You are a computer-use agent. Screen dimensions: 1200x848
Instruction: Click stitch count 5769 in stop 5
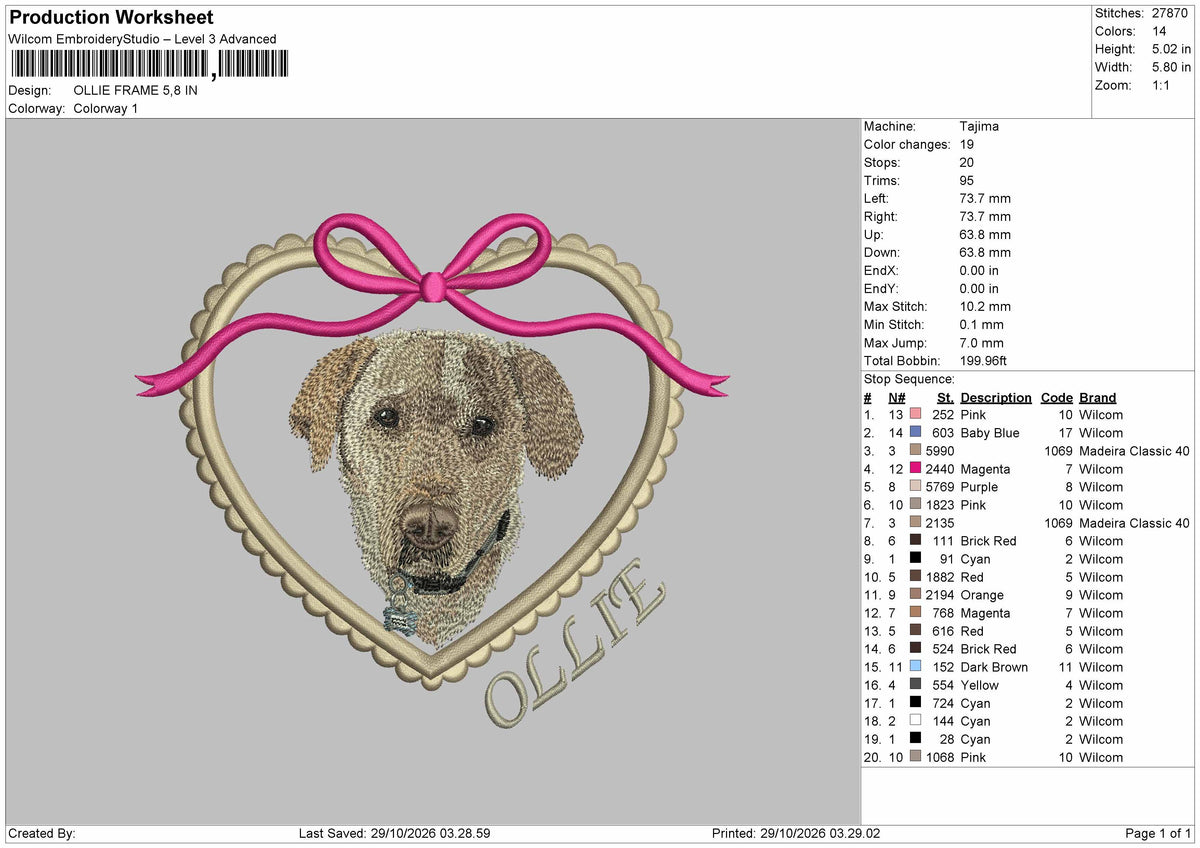tap(940, 487)
